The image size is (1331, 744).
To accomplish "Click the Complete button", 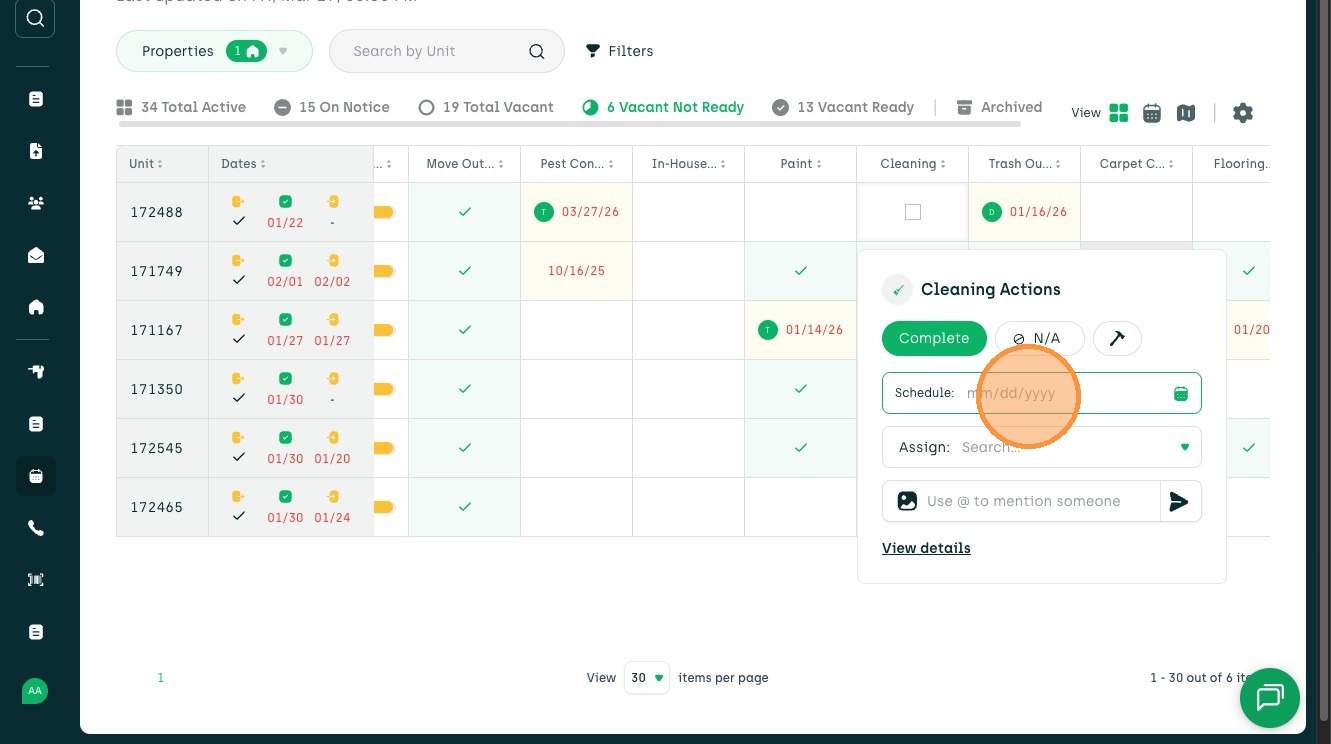I will pyautogui.click(x=933, y=338).
